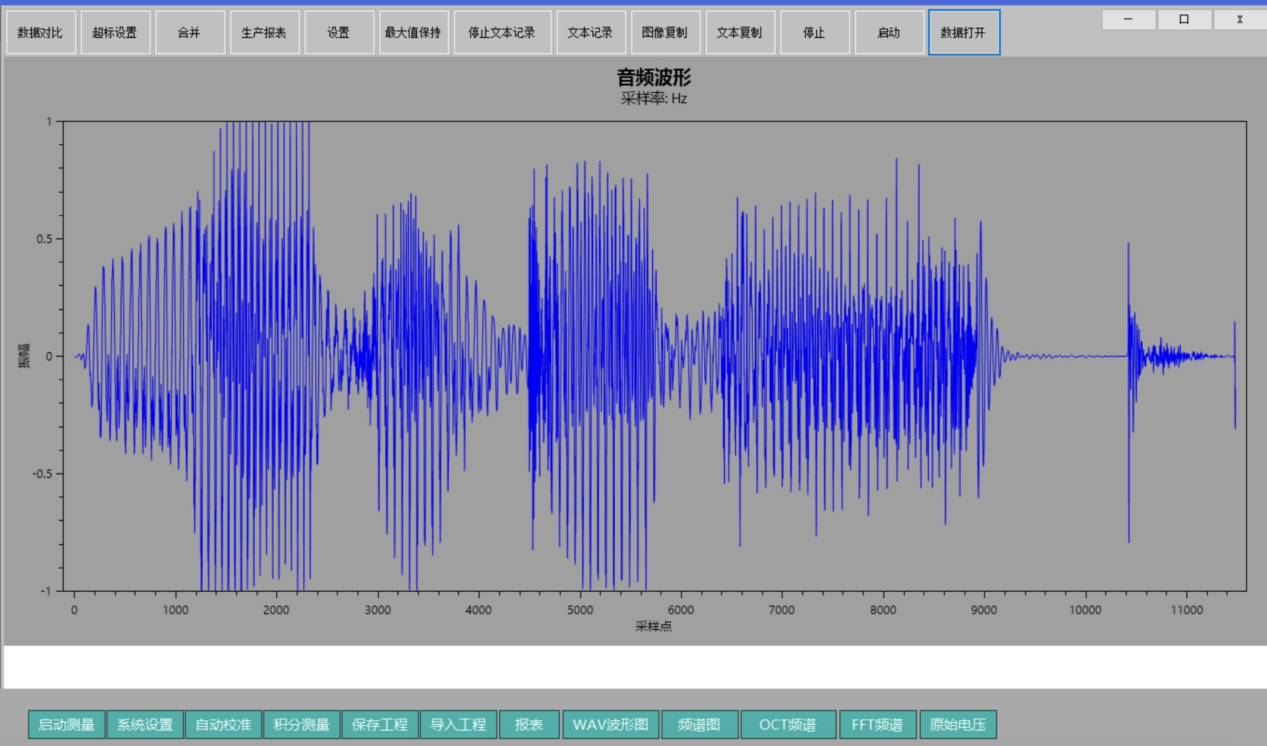Open the 生产报表 report
Image resolution: width=1267 pixels, height=746 pixels.
coord(264,33)
